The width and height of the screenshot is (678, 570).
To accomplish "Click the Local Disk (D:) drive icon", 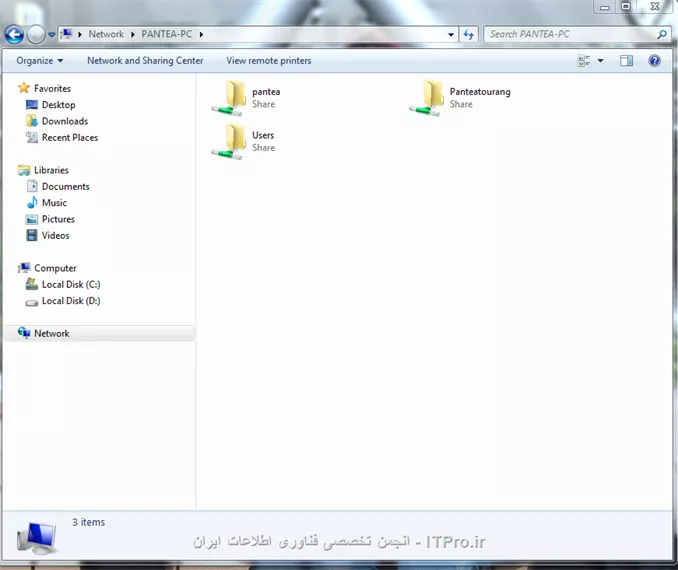I will [x=32, y=302].
